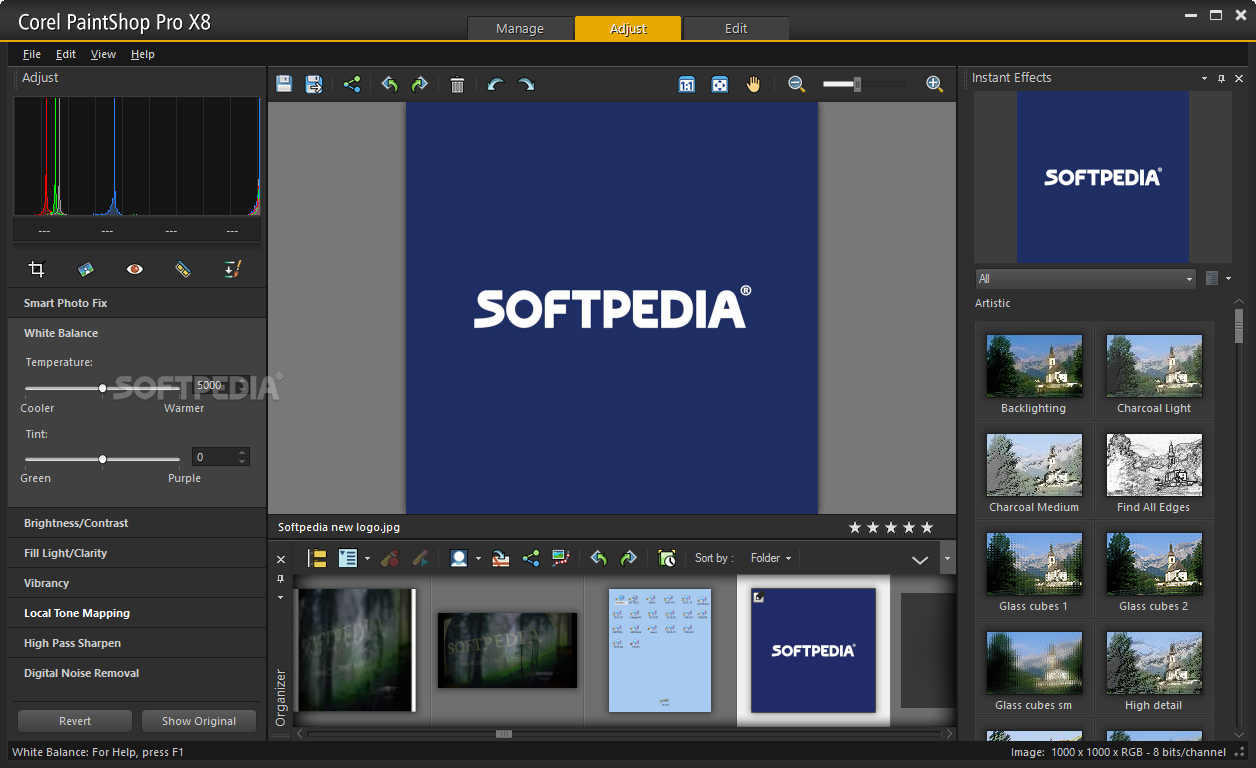1256x768 pixels.
Task: Click the Share icon in the top toolbar
Action: pyautogui.click(x=352, y=85)
